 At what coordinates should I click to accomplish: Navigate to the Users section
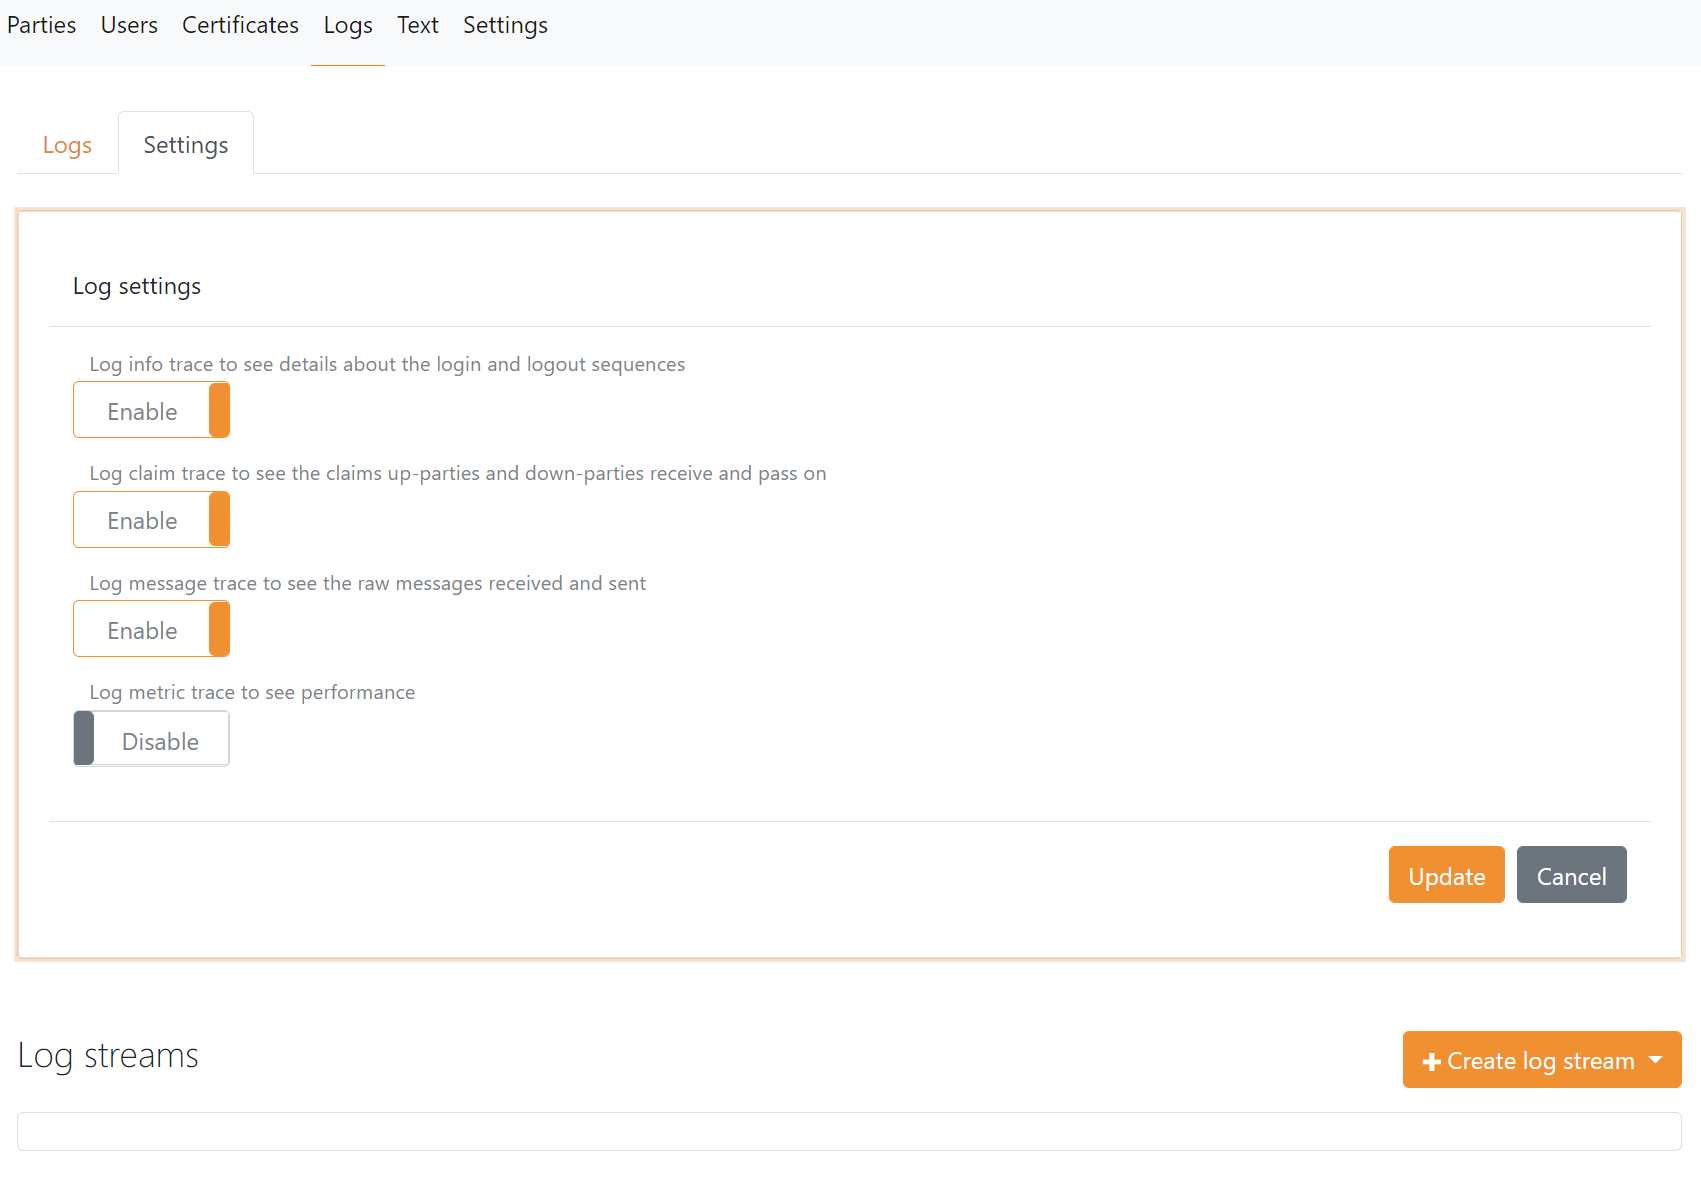[129, 25]
